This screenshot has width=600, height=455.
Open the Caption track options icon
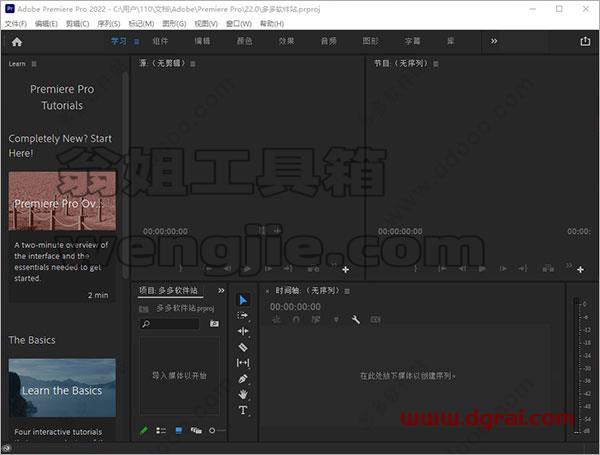pos(375,320)
